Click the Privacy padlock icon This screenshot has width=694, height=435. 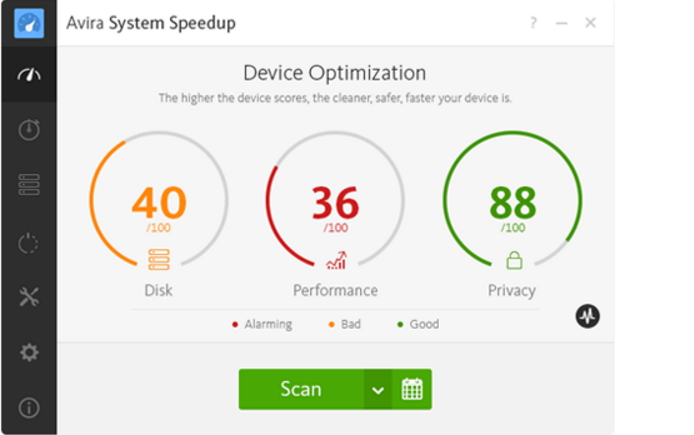click(x=514, y=261)
